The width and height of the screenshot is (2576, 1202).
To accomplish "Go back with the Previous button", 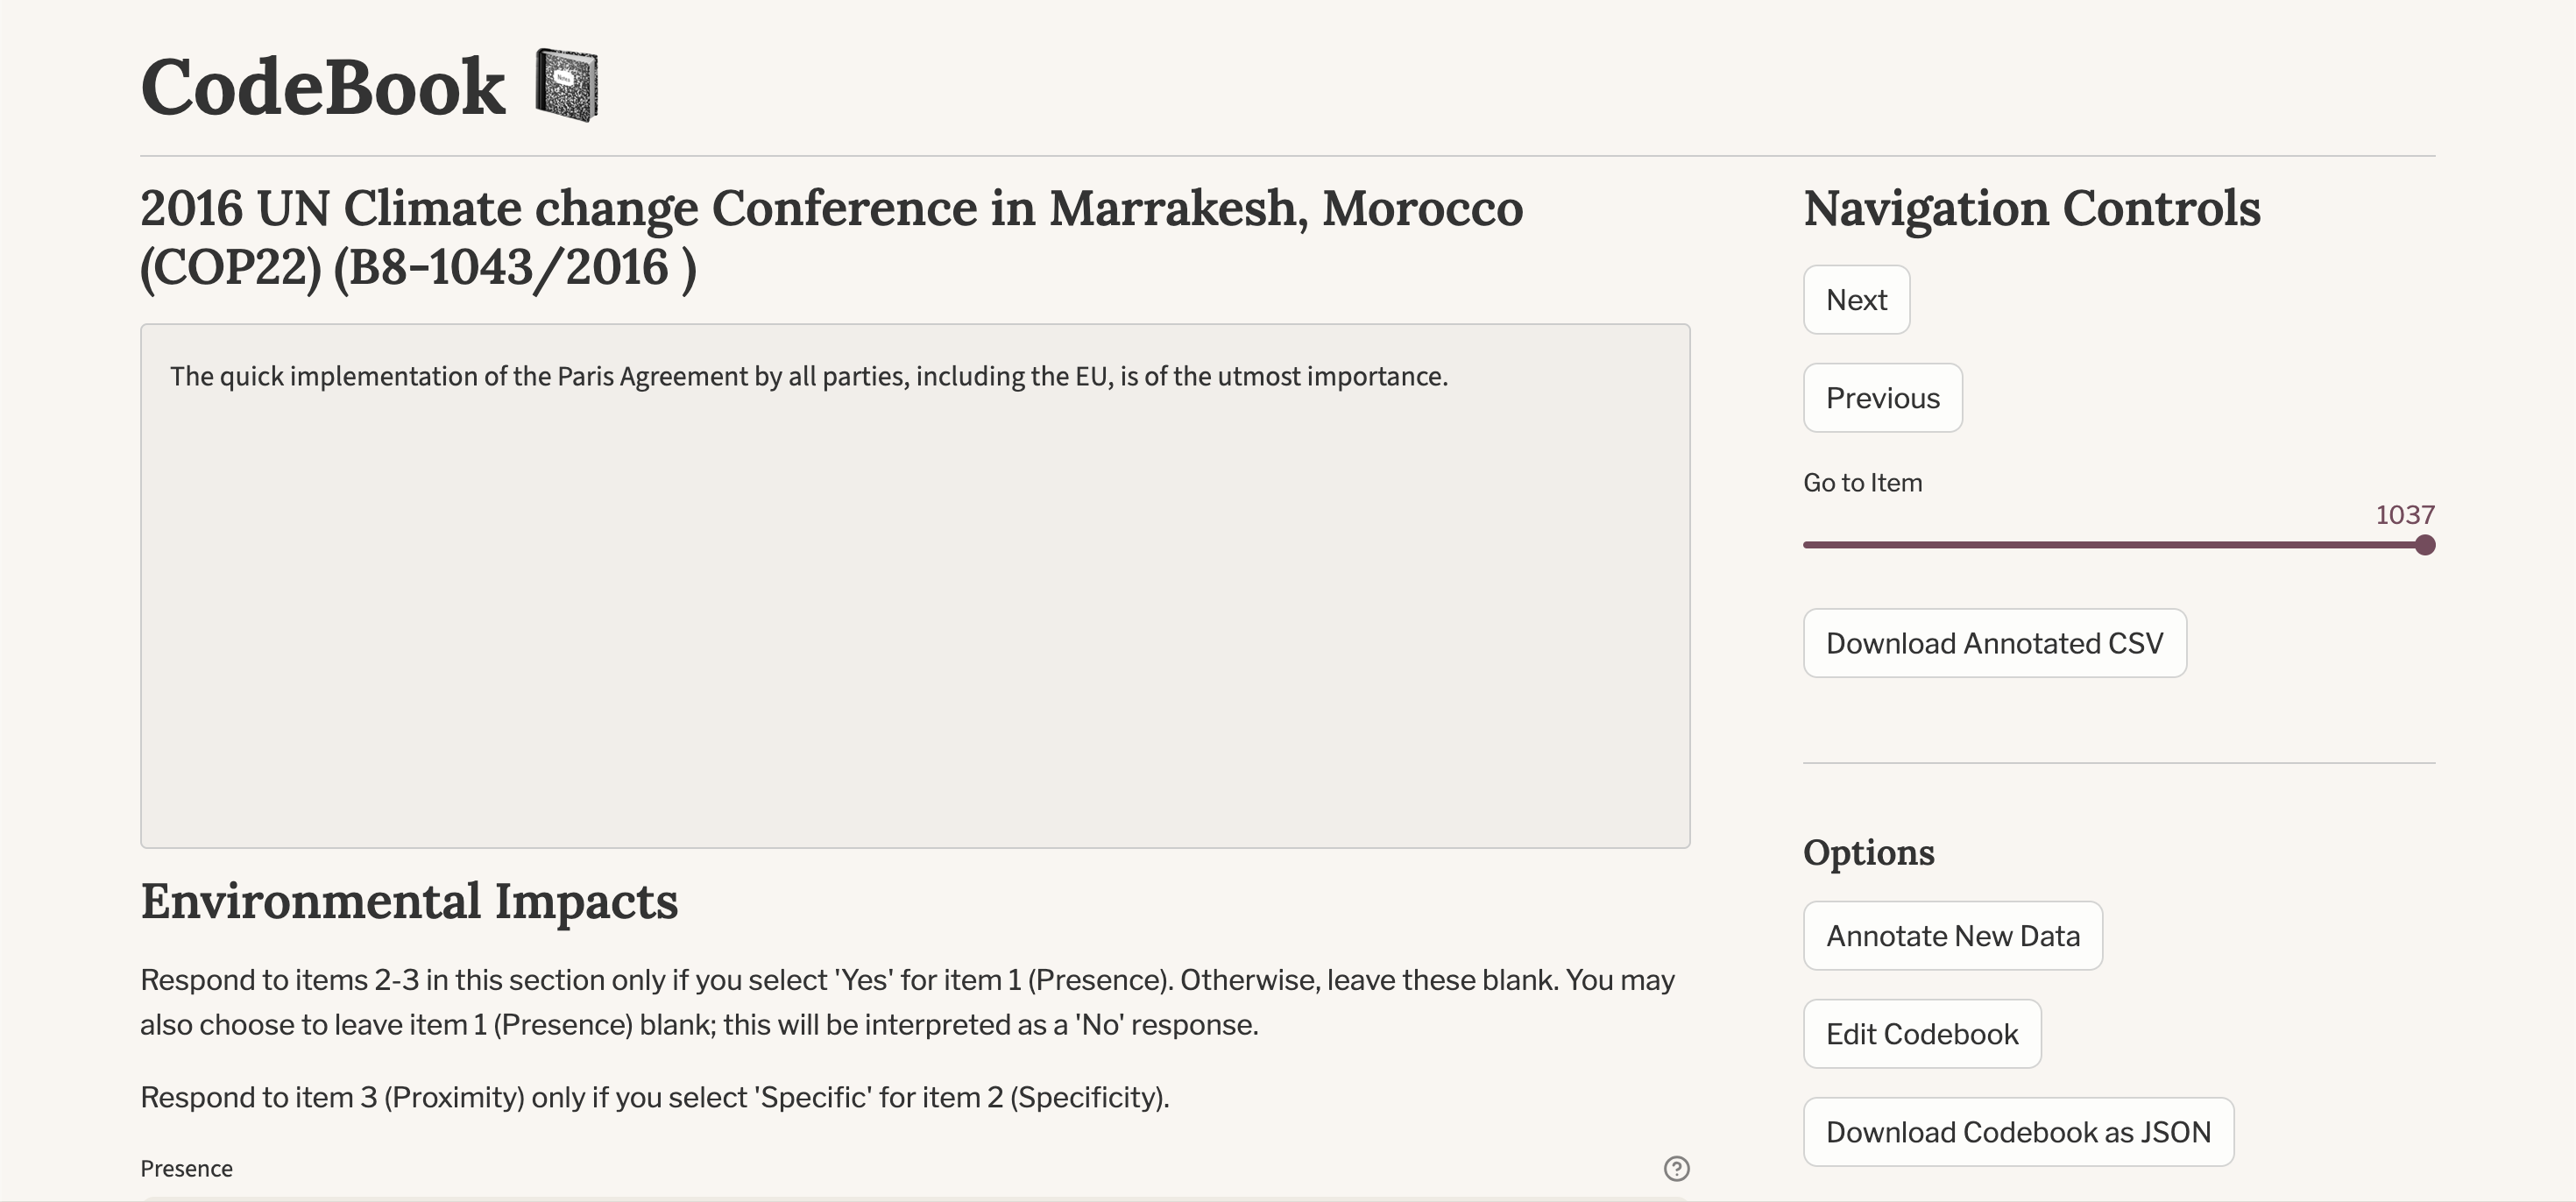I will [x=1882, y=398].
